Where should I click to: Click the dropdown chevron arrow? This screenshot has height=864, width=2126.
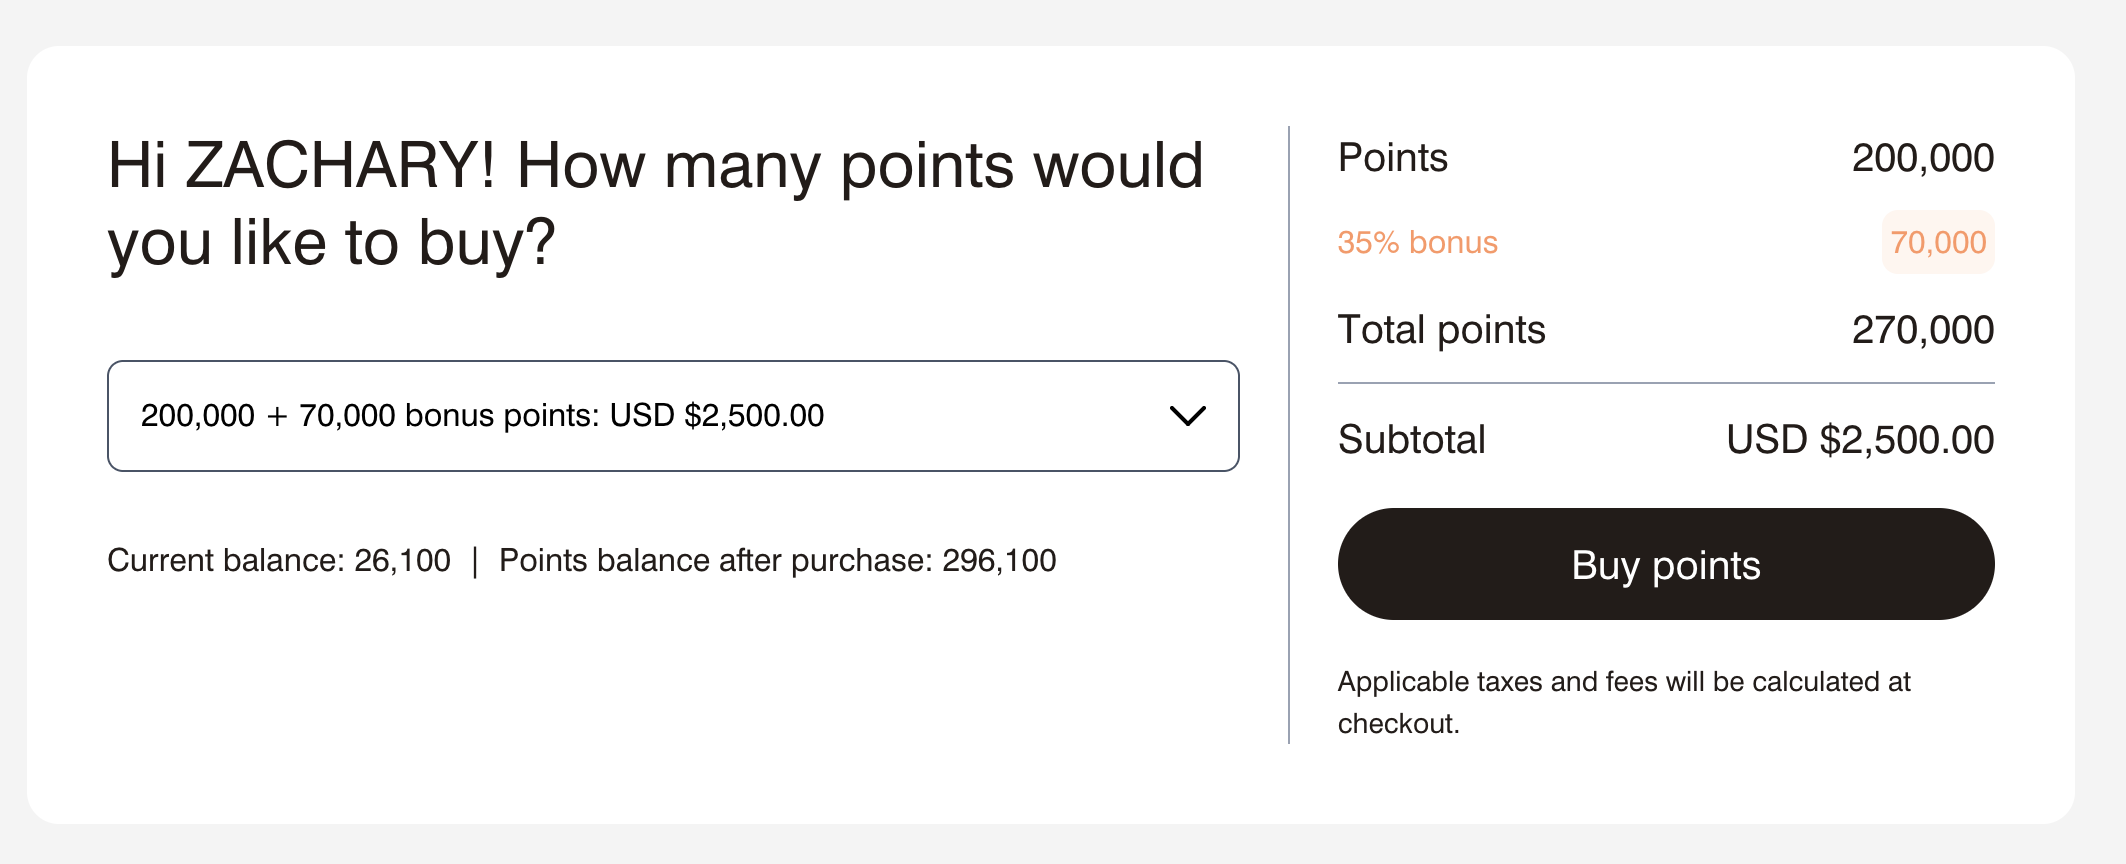(x=1187, y=416)
